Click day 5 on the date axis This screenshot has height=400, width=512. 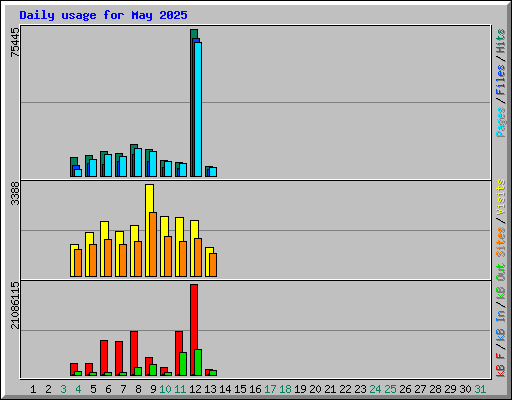point(93,389)
